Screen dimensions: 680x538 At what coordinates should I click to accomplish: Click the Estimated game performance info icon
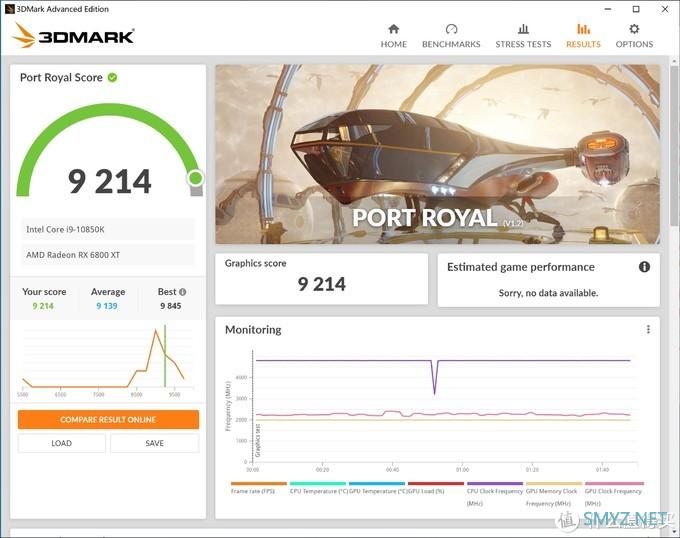(644, 267)
